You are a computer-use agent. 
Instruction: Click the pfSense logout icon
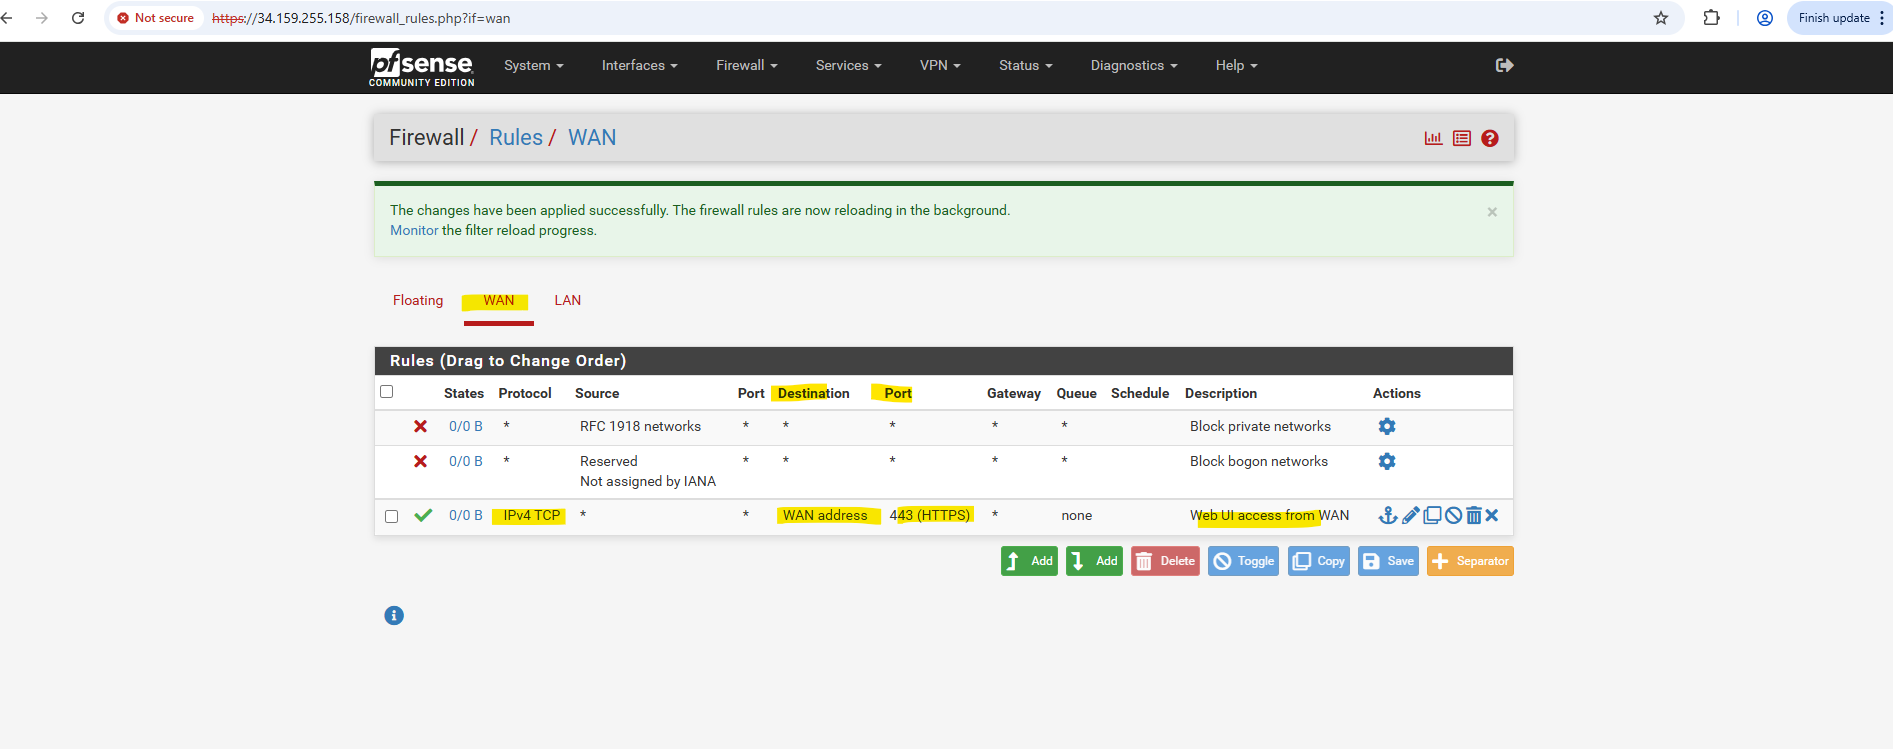click(1504, 65)
